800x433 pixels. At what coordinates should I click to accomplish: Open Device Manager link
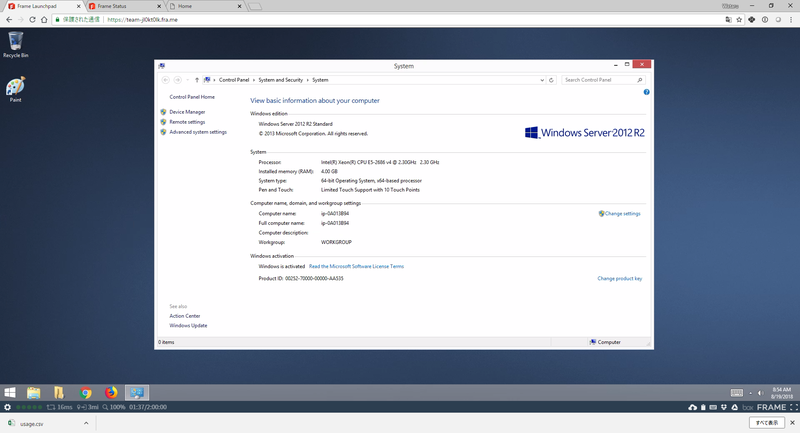pyautogui.click(x=187, y=112)
